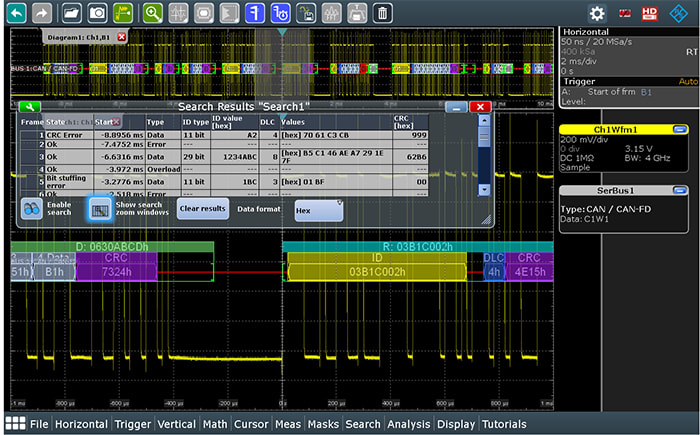Minimize the SerBus1 signal box
The width and height of the screenshot is (700, 435).
pyautogui.click(x=680, y=190)
